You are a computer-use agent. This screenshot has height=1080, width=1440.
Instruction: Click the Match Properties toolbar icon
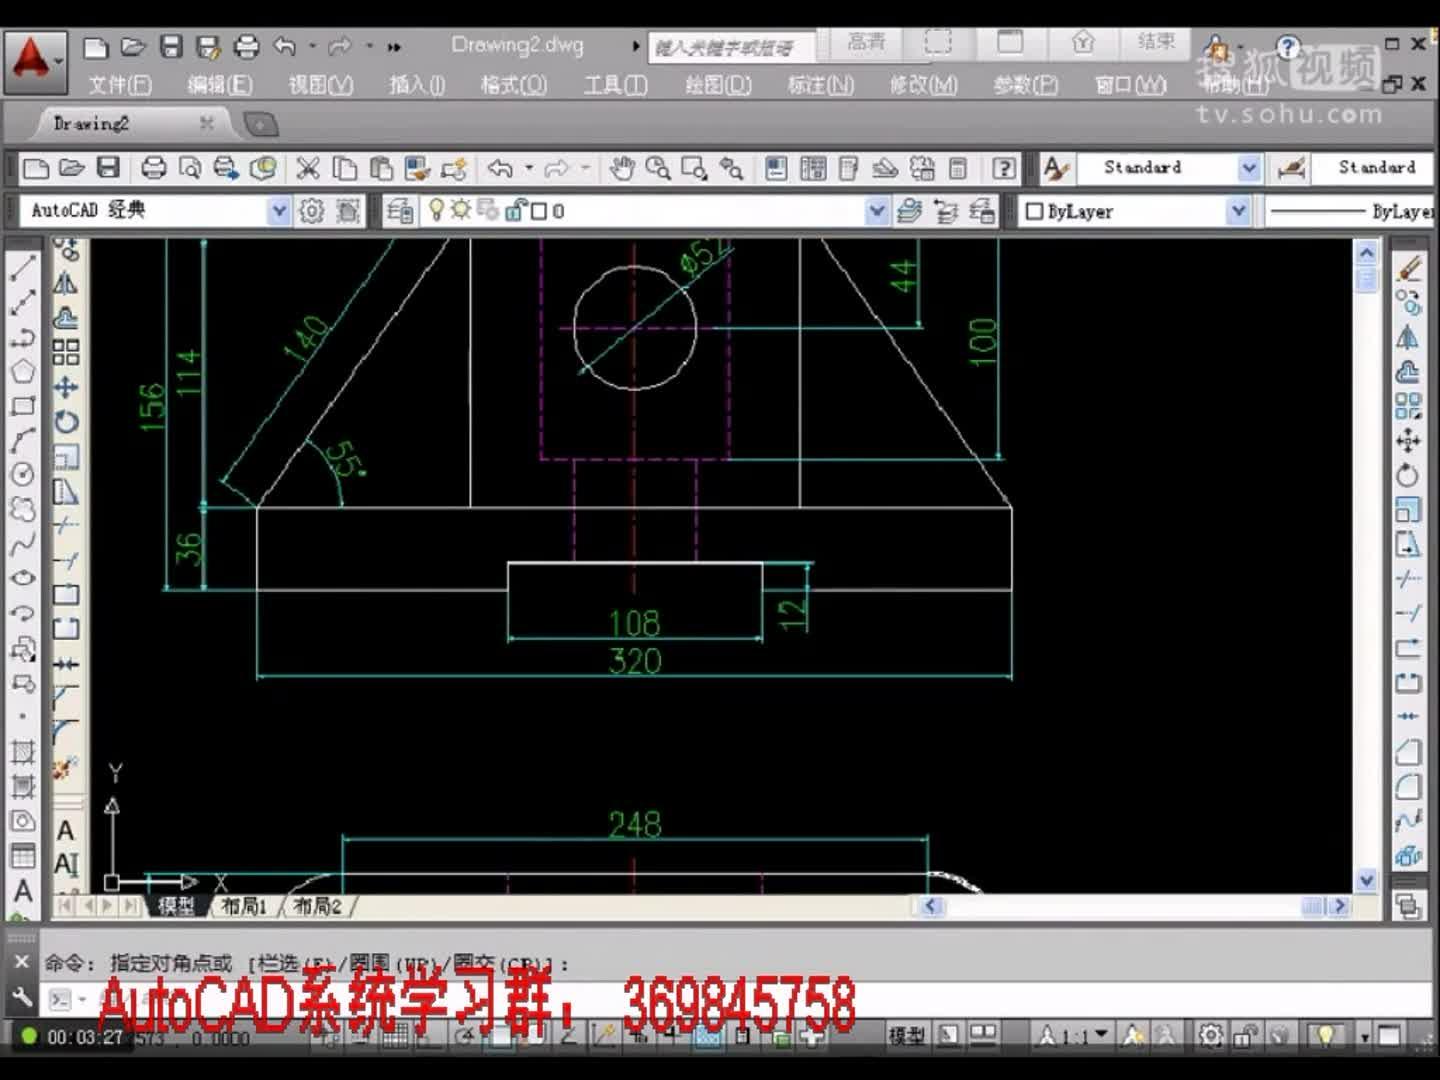pyautogui.click(x=415, y=167)
